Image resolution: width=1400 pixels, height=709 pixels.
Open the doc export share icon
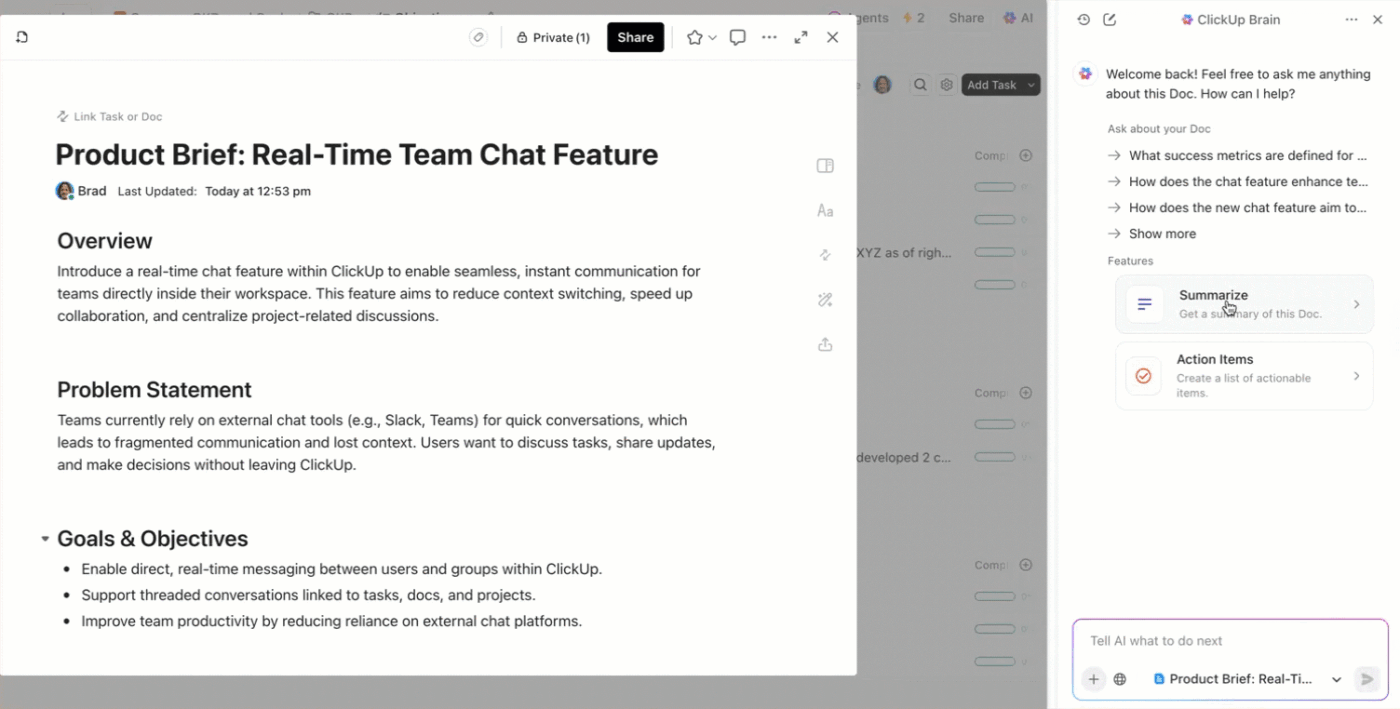coord(825,343)
